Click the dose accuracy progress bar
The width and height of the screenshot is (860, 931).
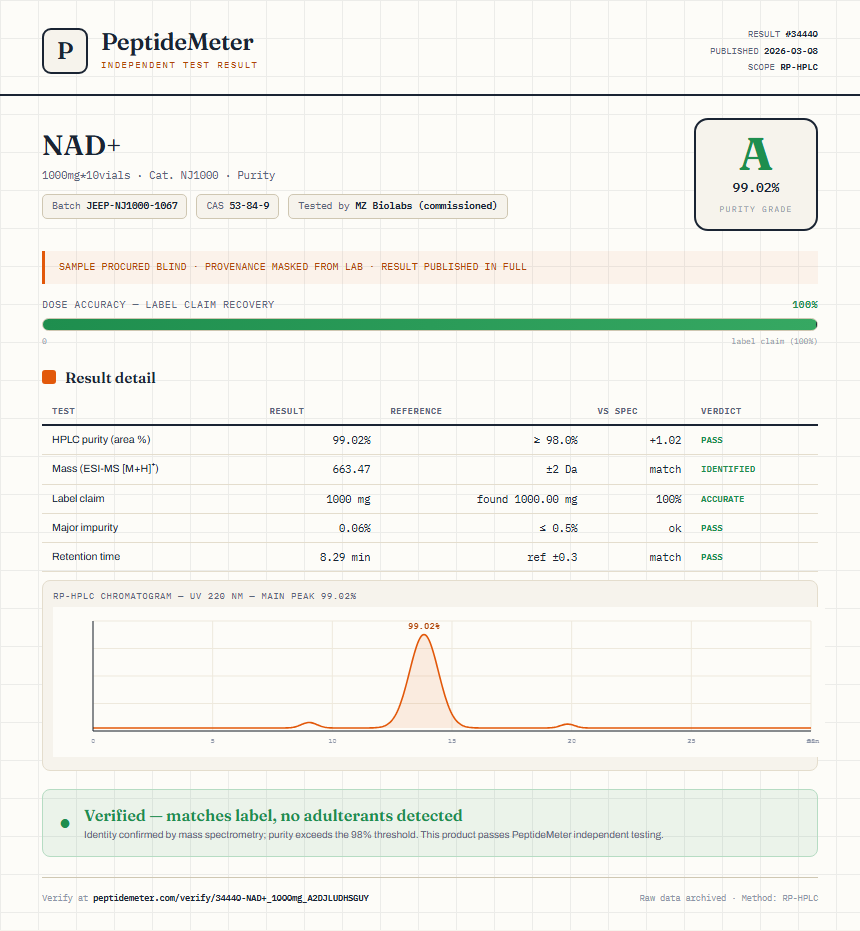(x=429, y=324)
